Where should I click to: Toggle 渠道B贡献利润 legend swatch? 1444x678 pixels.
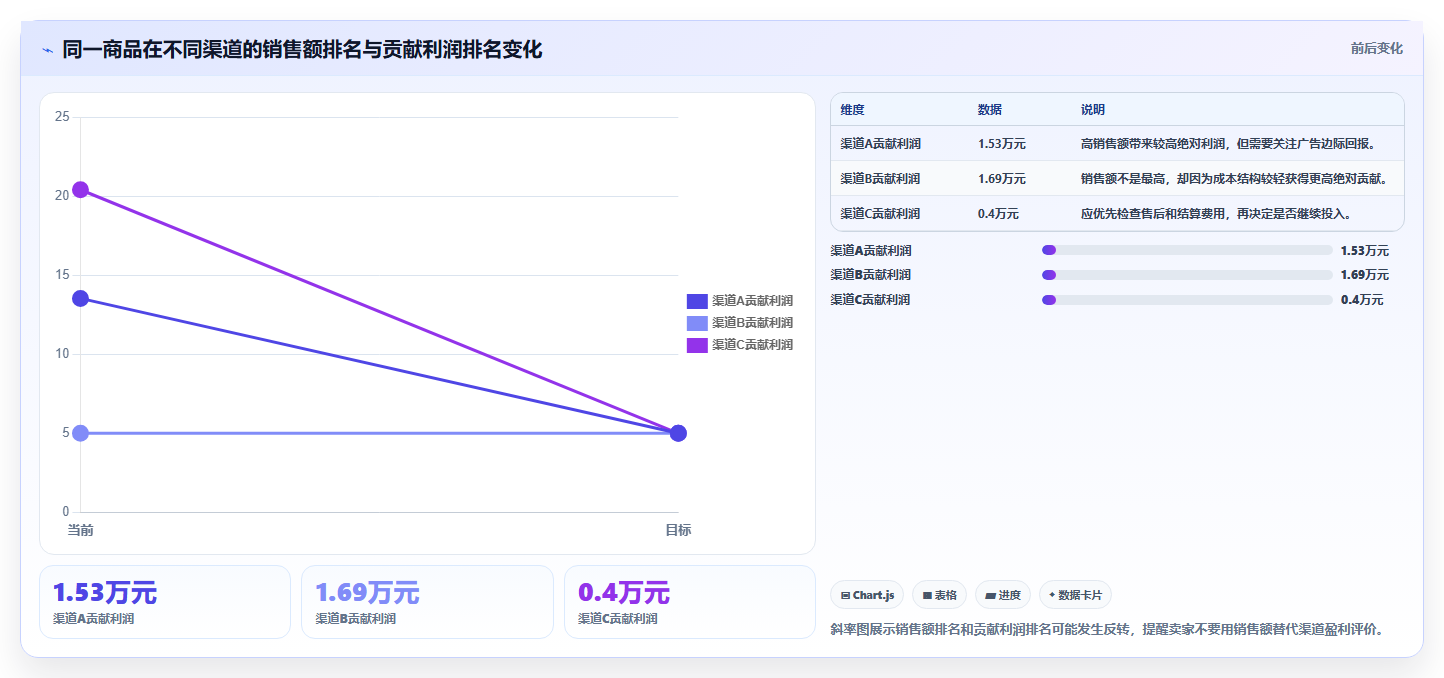point(697,323)
